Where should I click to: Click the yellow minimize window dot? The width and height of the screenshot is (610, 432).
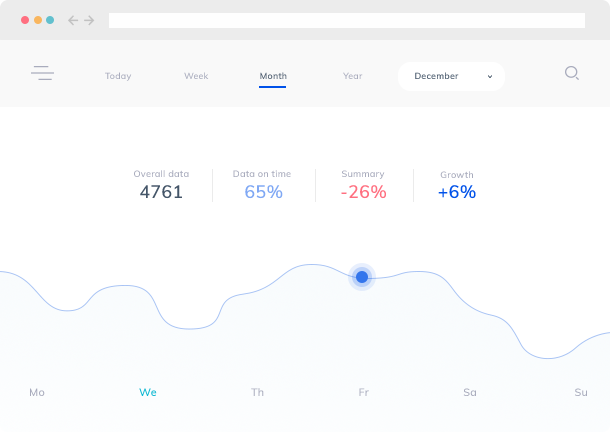[x=37, y=20]
